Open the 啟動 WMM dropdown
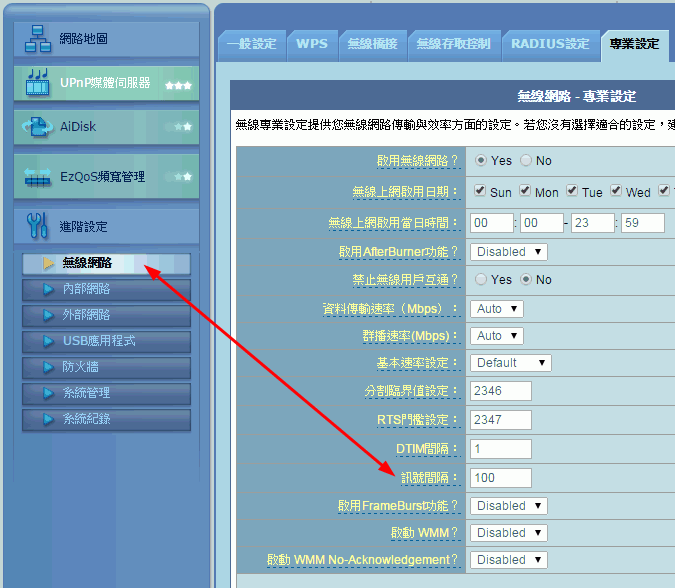Screen dimensions: 675x588 [x=508, y=533]
